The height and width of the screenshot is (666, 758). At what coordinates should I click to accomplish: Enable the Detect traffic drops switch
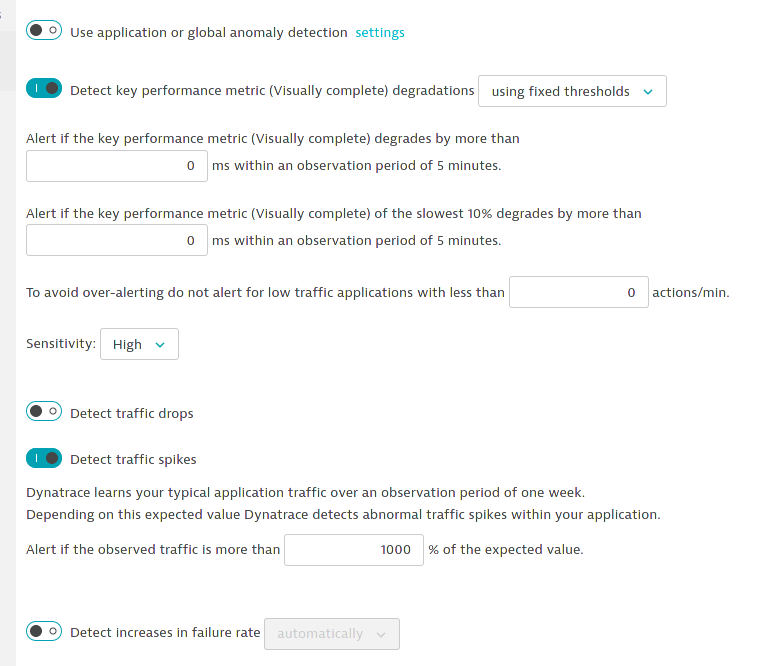44,411
